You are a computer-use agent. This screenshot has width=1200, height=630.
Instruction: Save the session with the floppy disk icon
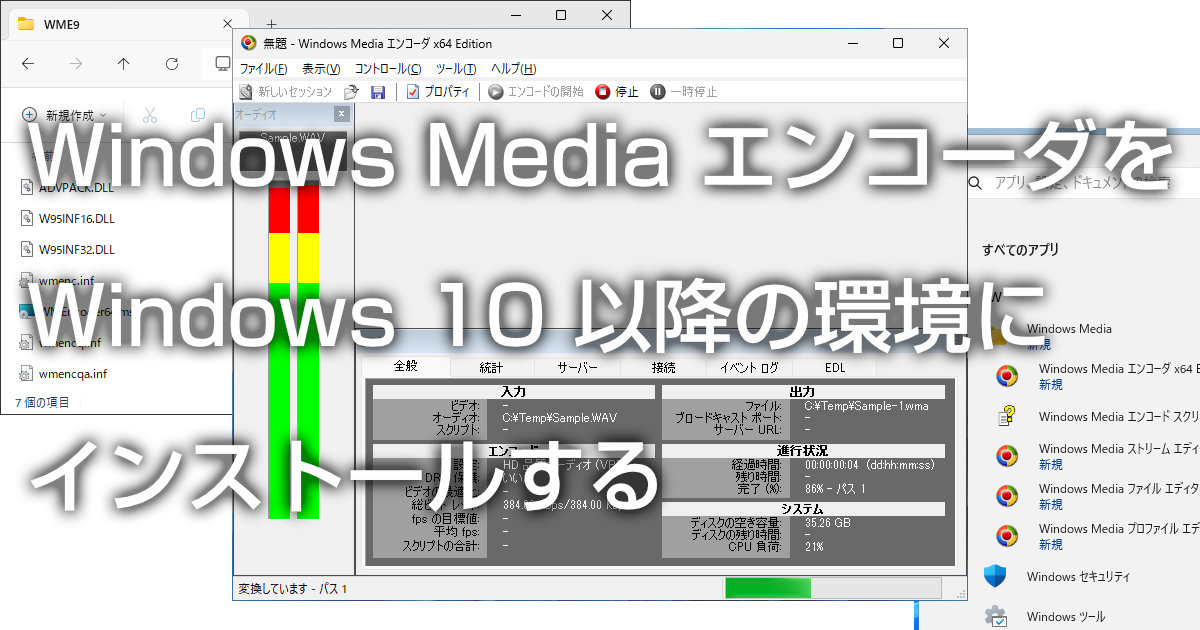[x=378, y=91]
